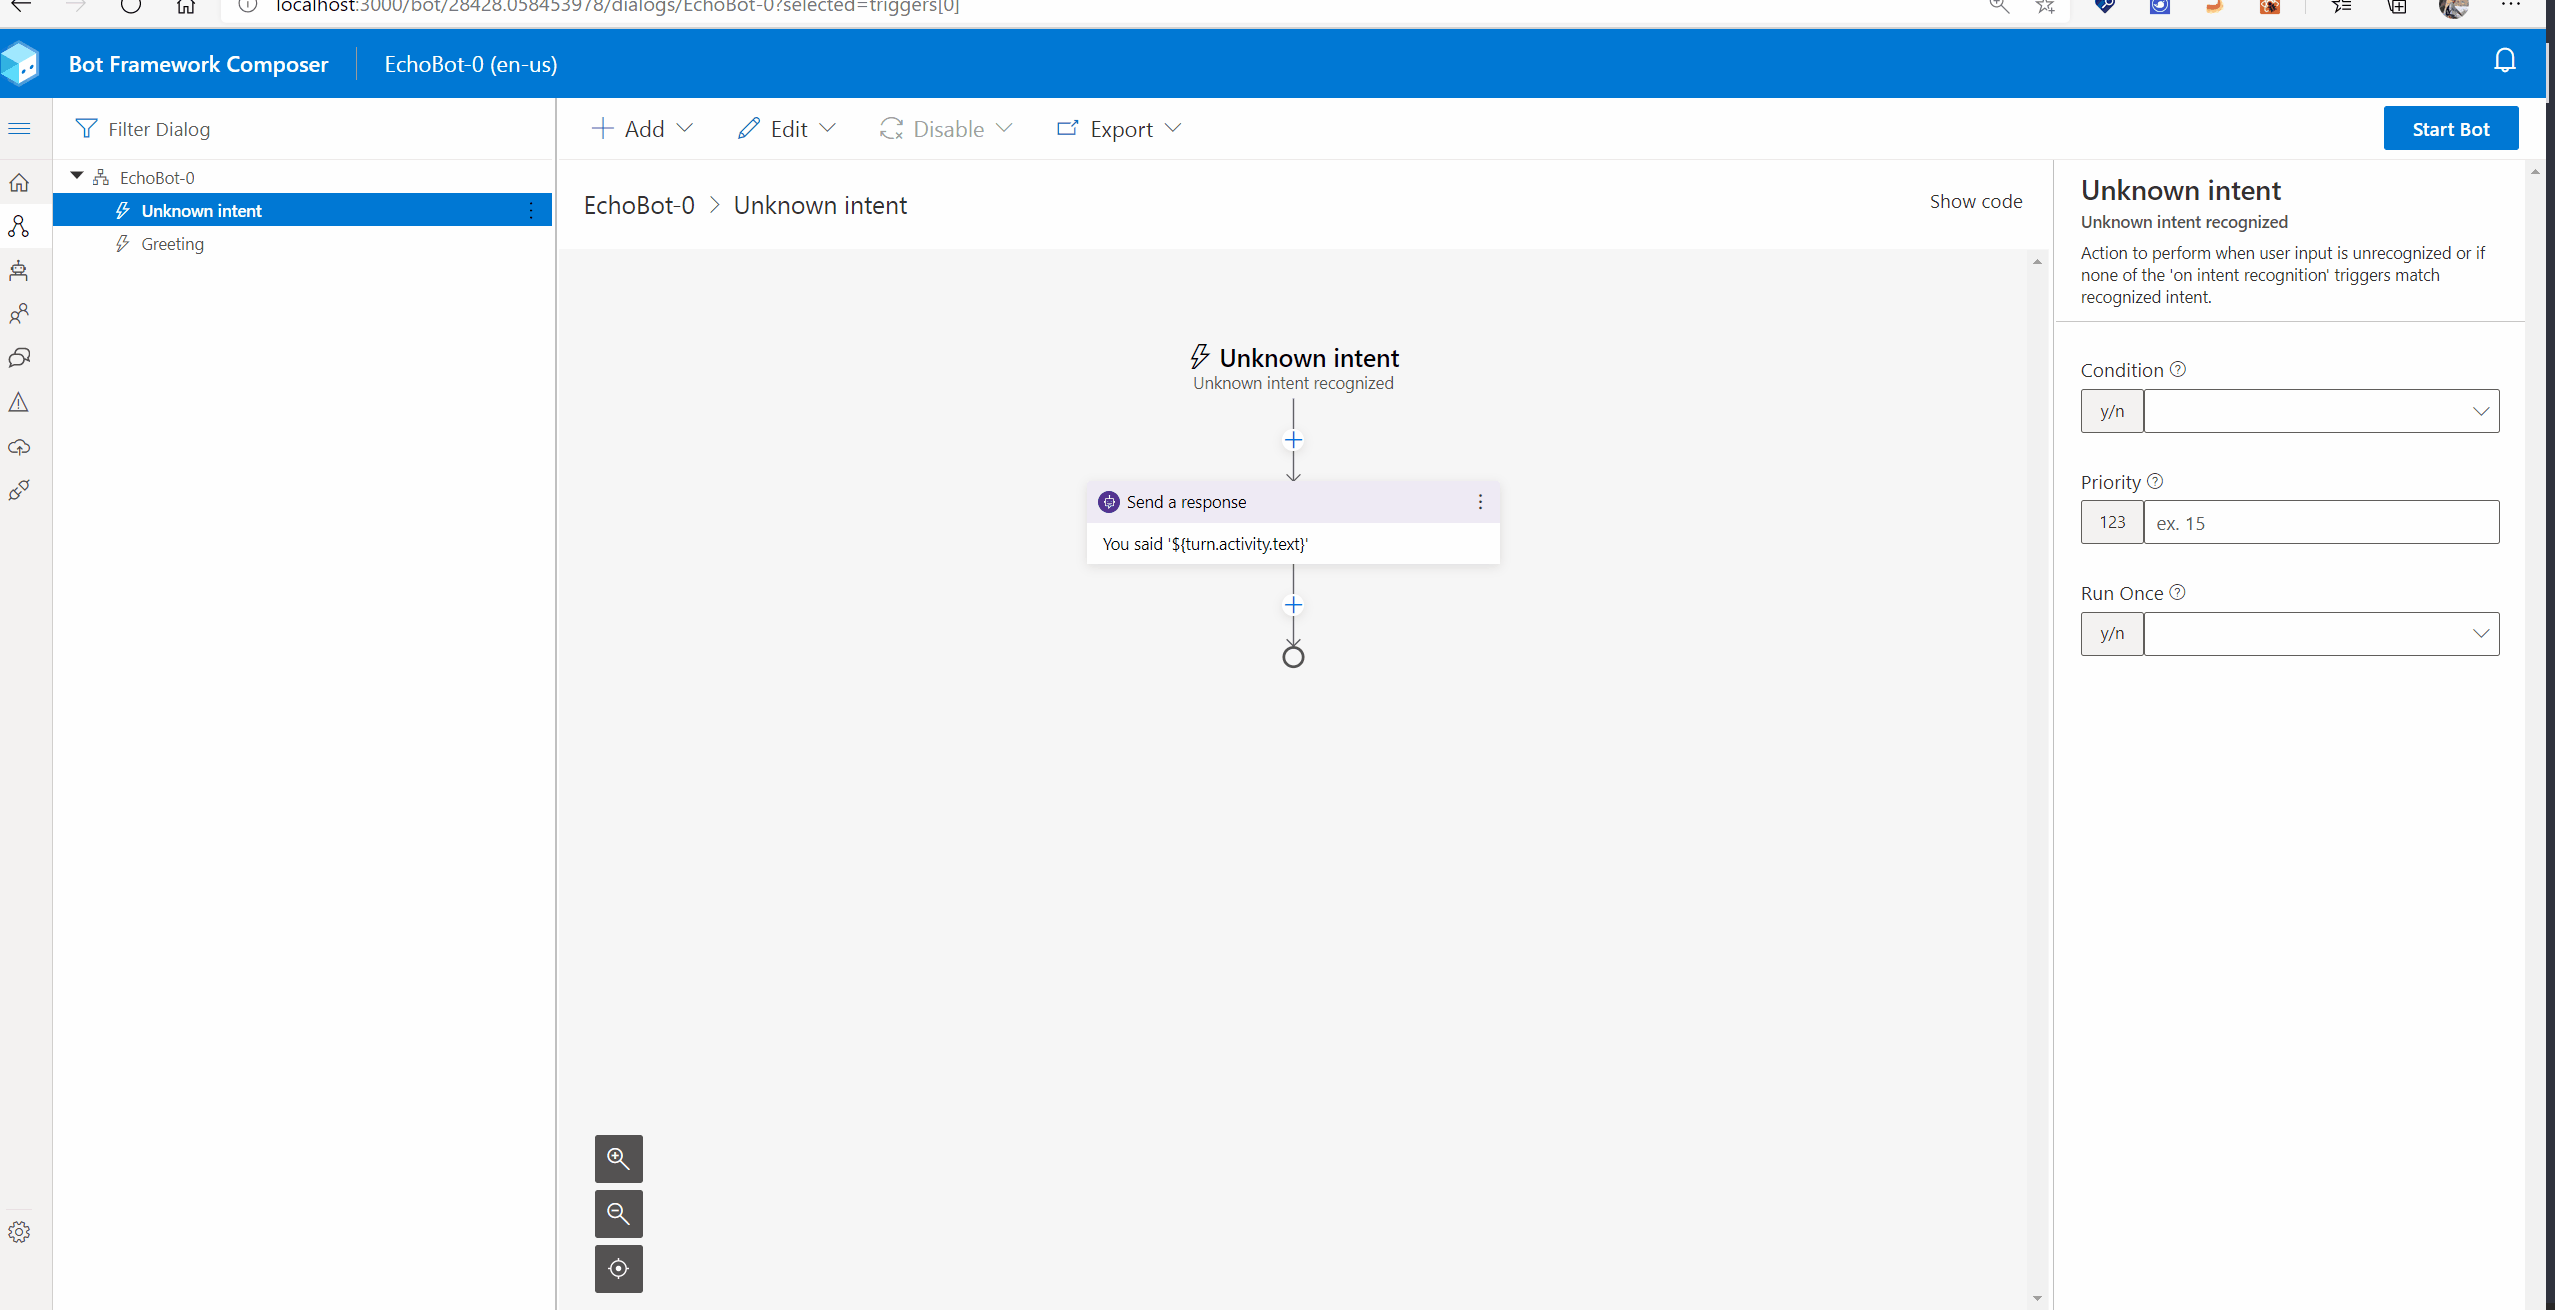Collapse the EchoBot-0 tree node
The height and width of the screenshot is (1310, 2555).
pyautogui.click(x=77, y=176)
